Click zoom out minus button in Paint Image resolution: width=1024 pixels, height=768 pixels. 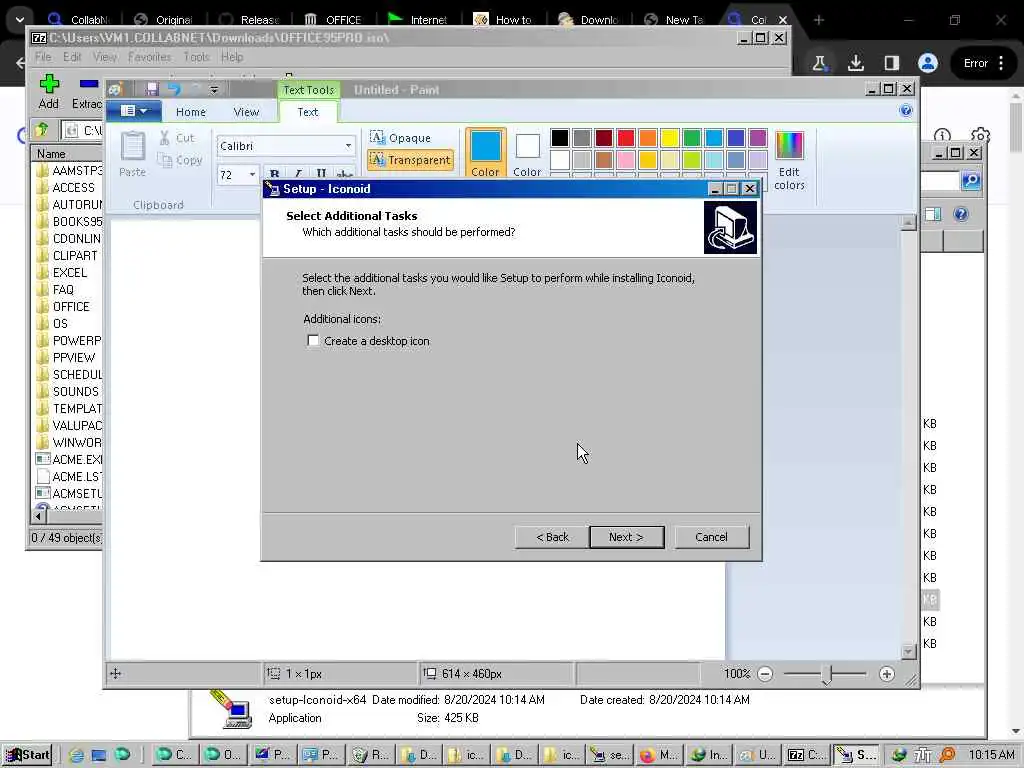click(x=765, y=674)
